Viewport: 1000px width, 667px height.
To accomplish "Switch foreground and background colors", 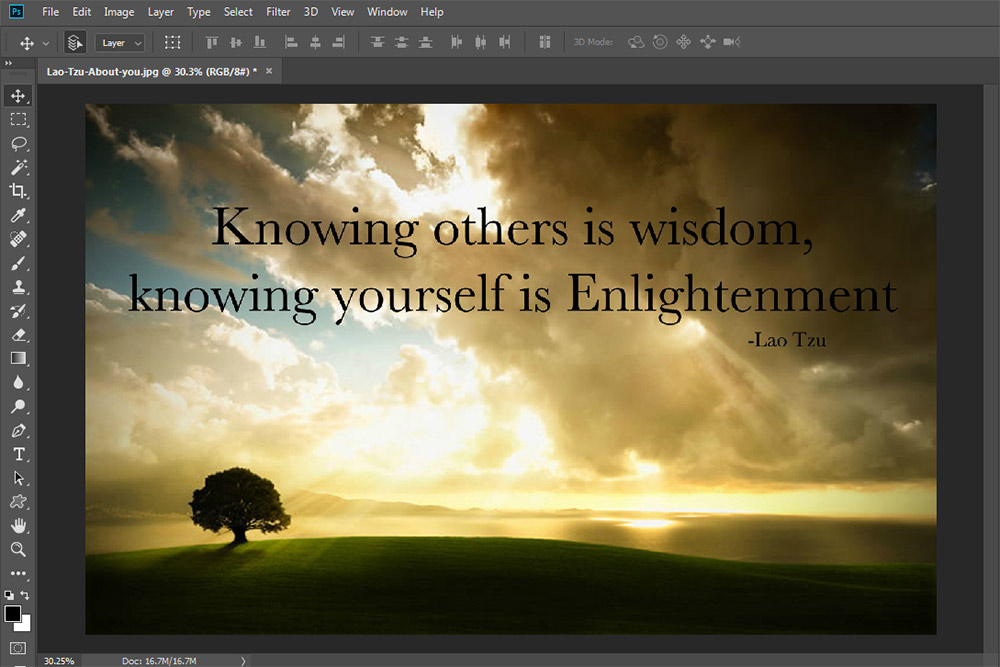I will click(25, 594).
